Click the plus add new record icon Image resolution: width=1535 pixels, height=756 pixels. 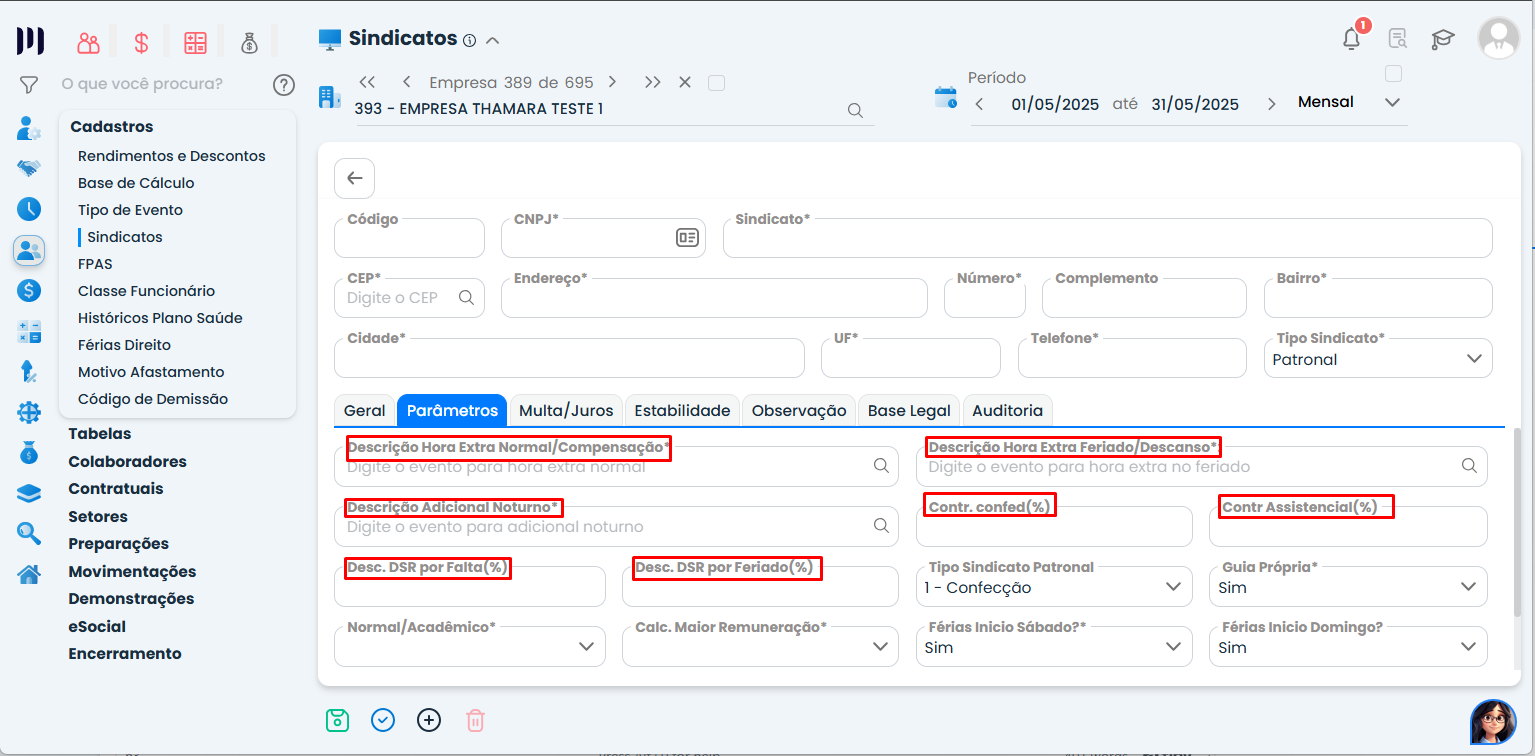pyautogui.click(x=429, y=720)
